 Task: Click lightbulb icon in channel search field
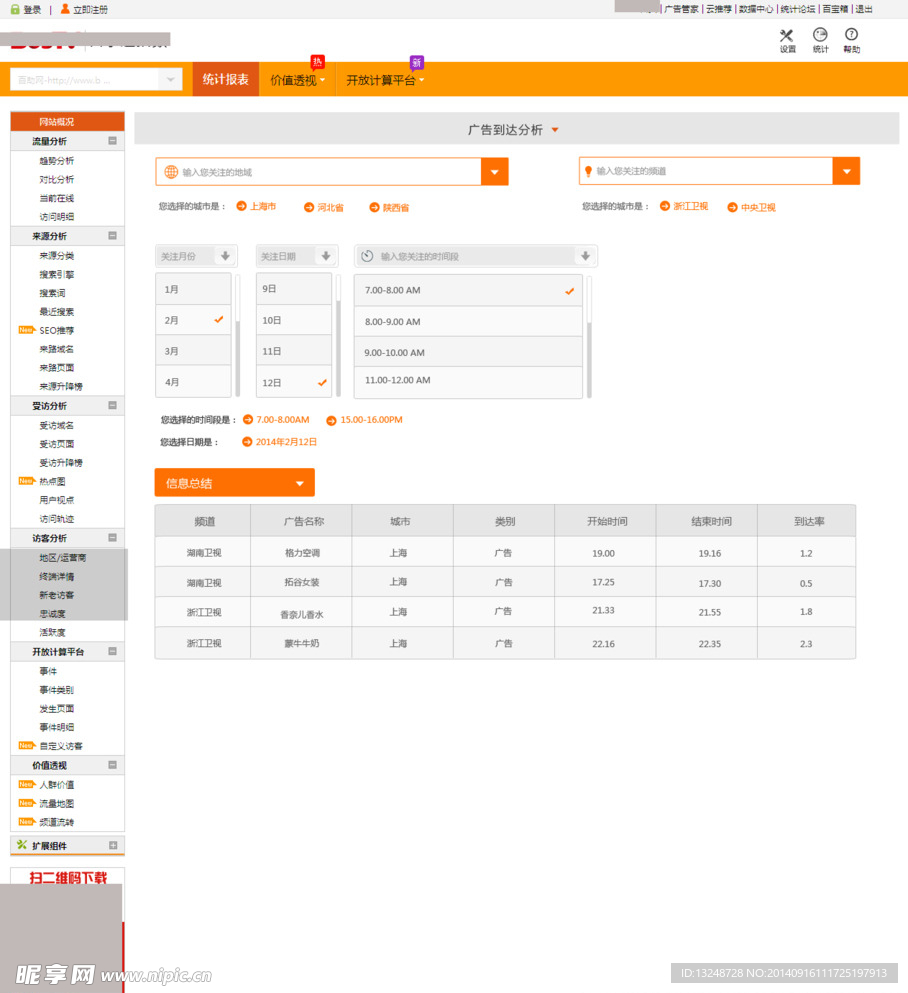point(588,171)
